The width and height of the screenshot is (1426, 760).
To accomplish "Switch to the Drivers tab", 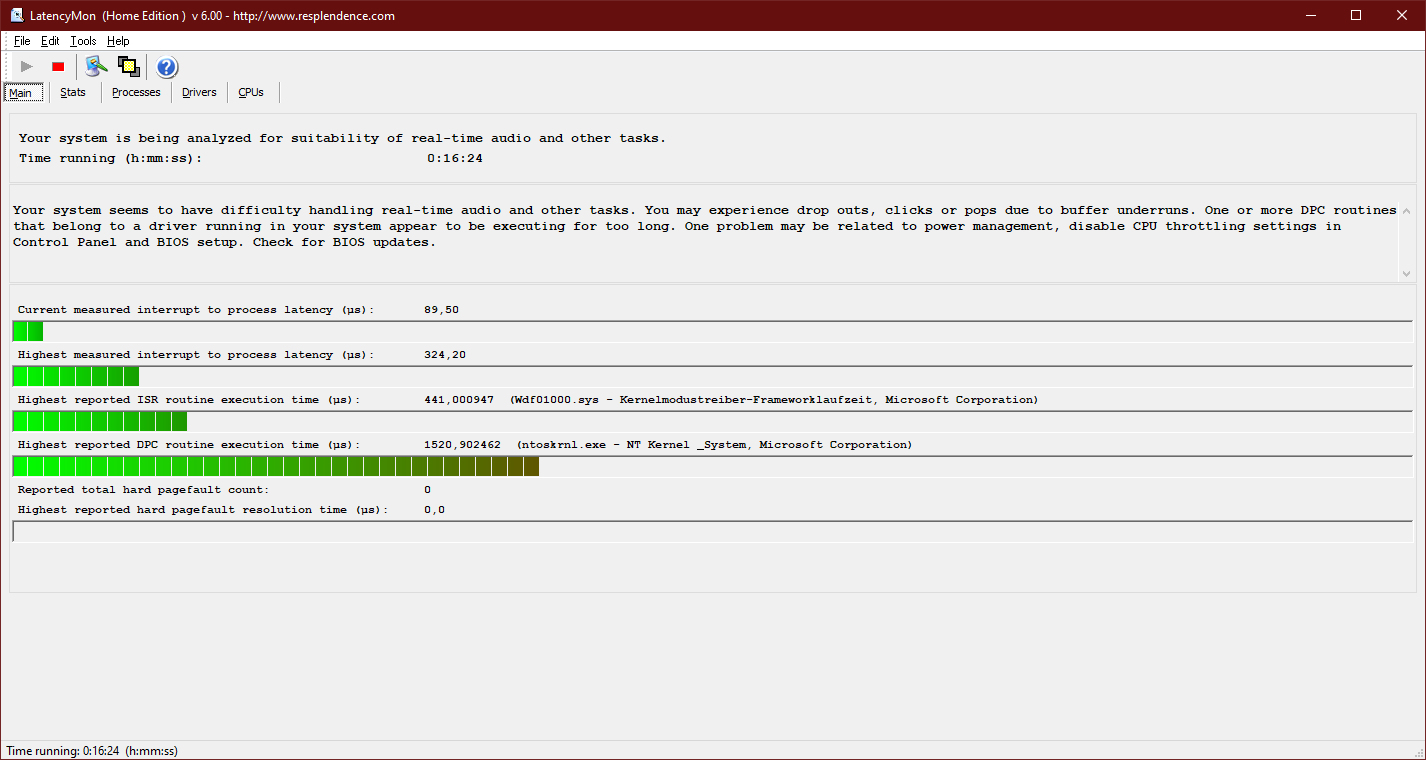I will tap(199, 92).
